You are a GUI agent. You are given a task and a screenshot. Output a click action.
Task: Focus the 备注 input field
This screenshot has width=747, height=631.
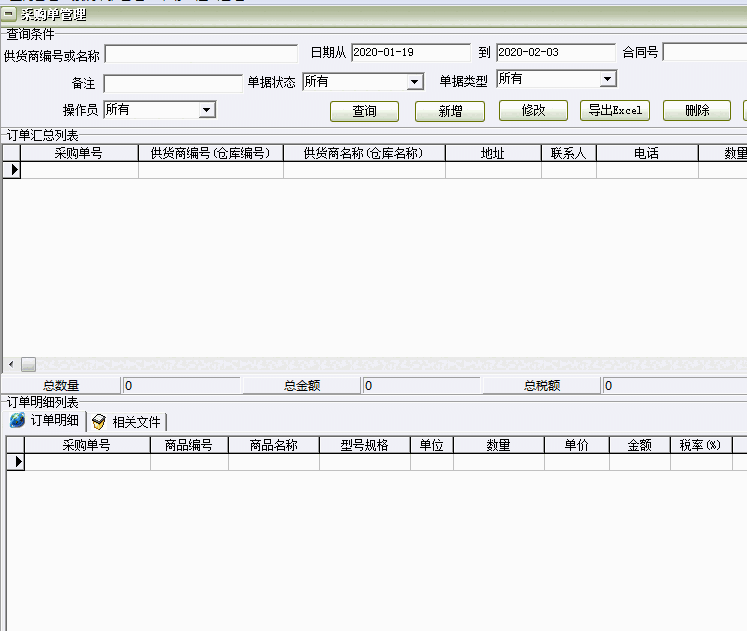point(173,83)
